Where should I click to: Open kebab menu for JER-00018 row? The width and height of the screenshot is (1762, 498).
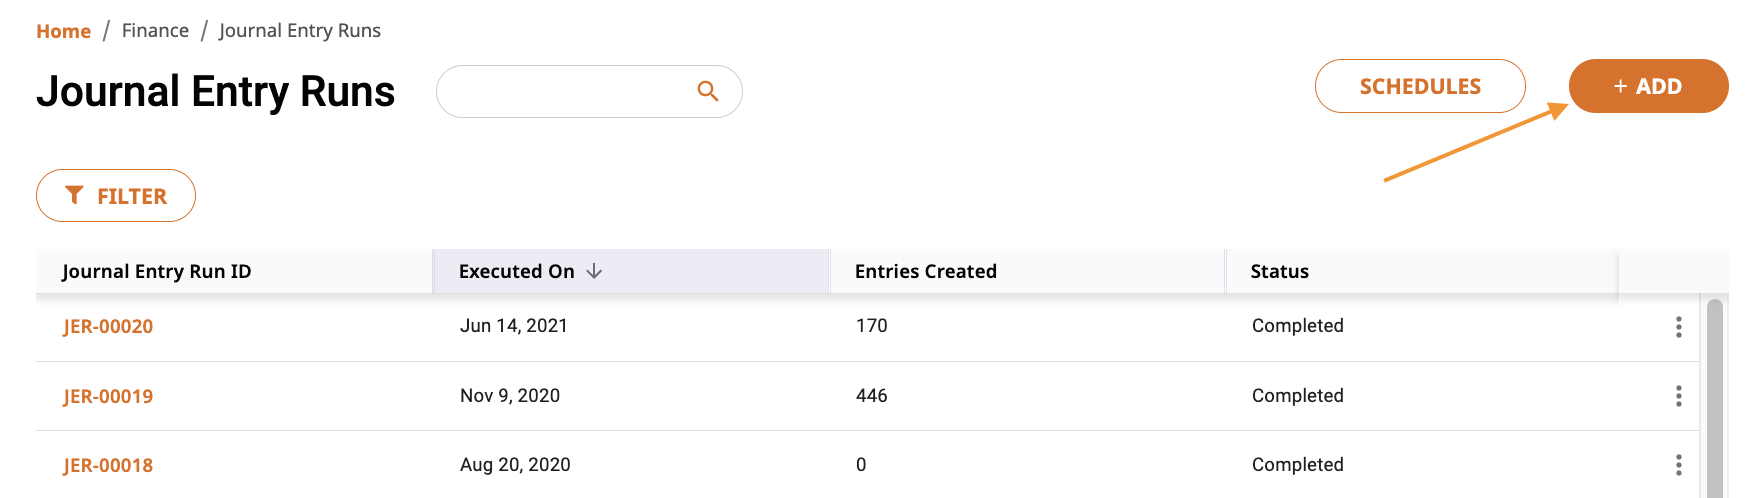point(1679,465)
